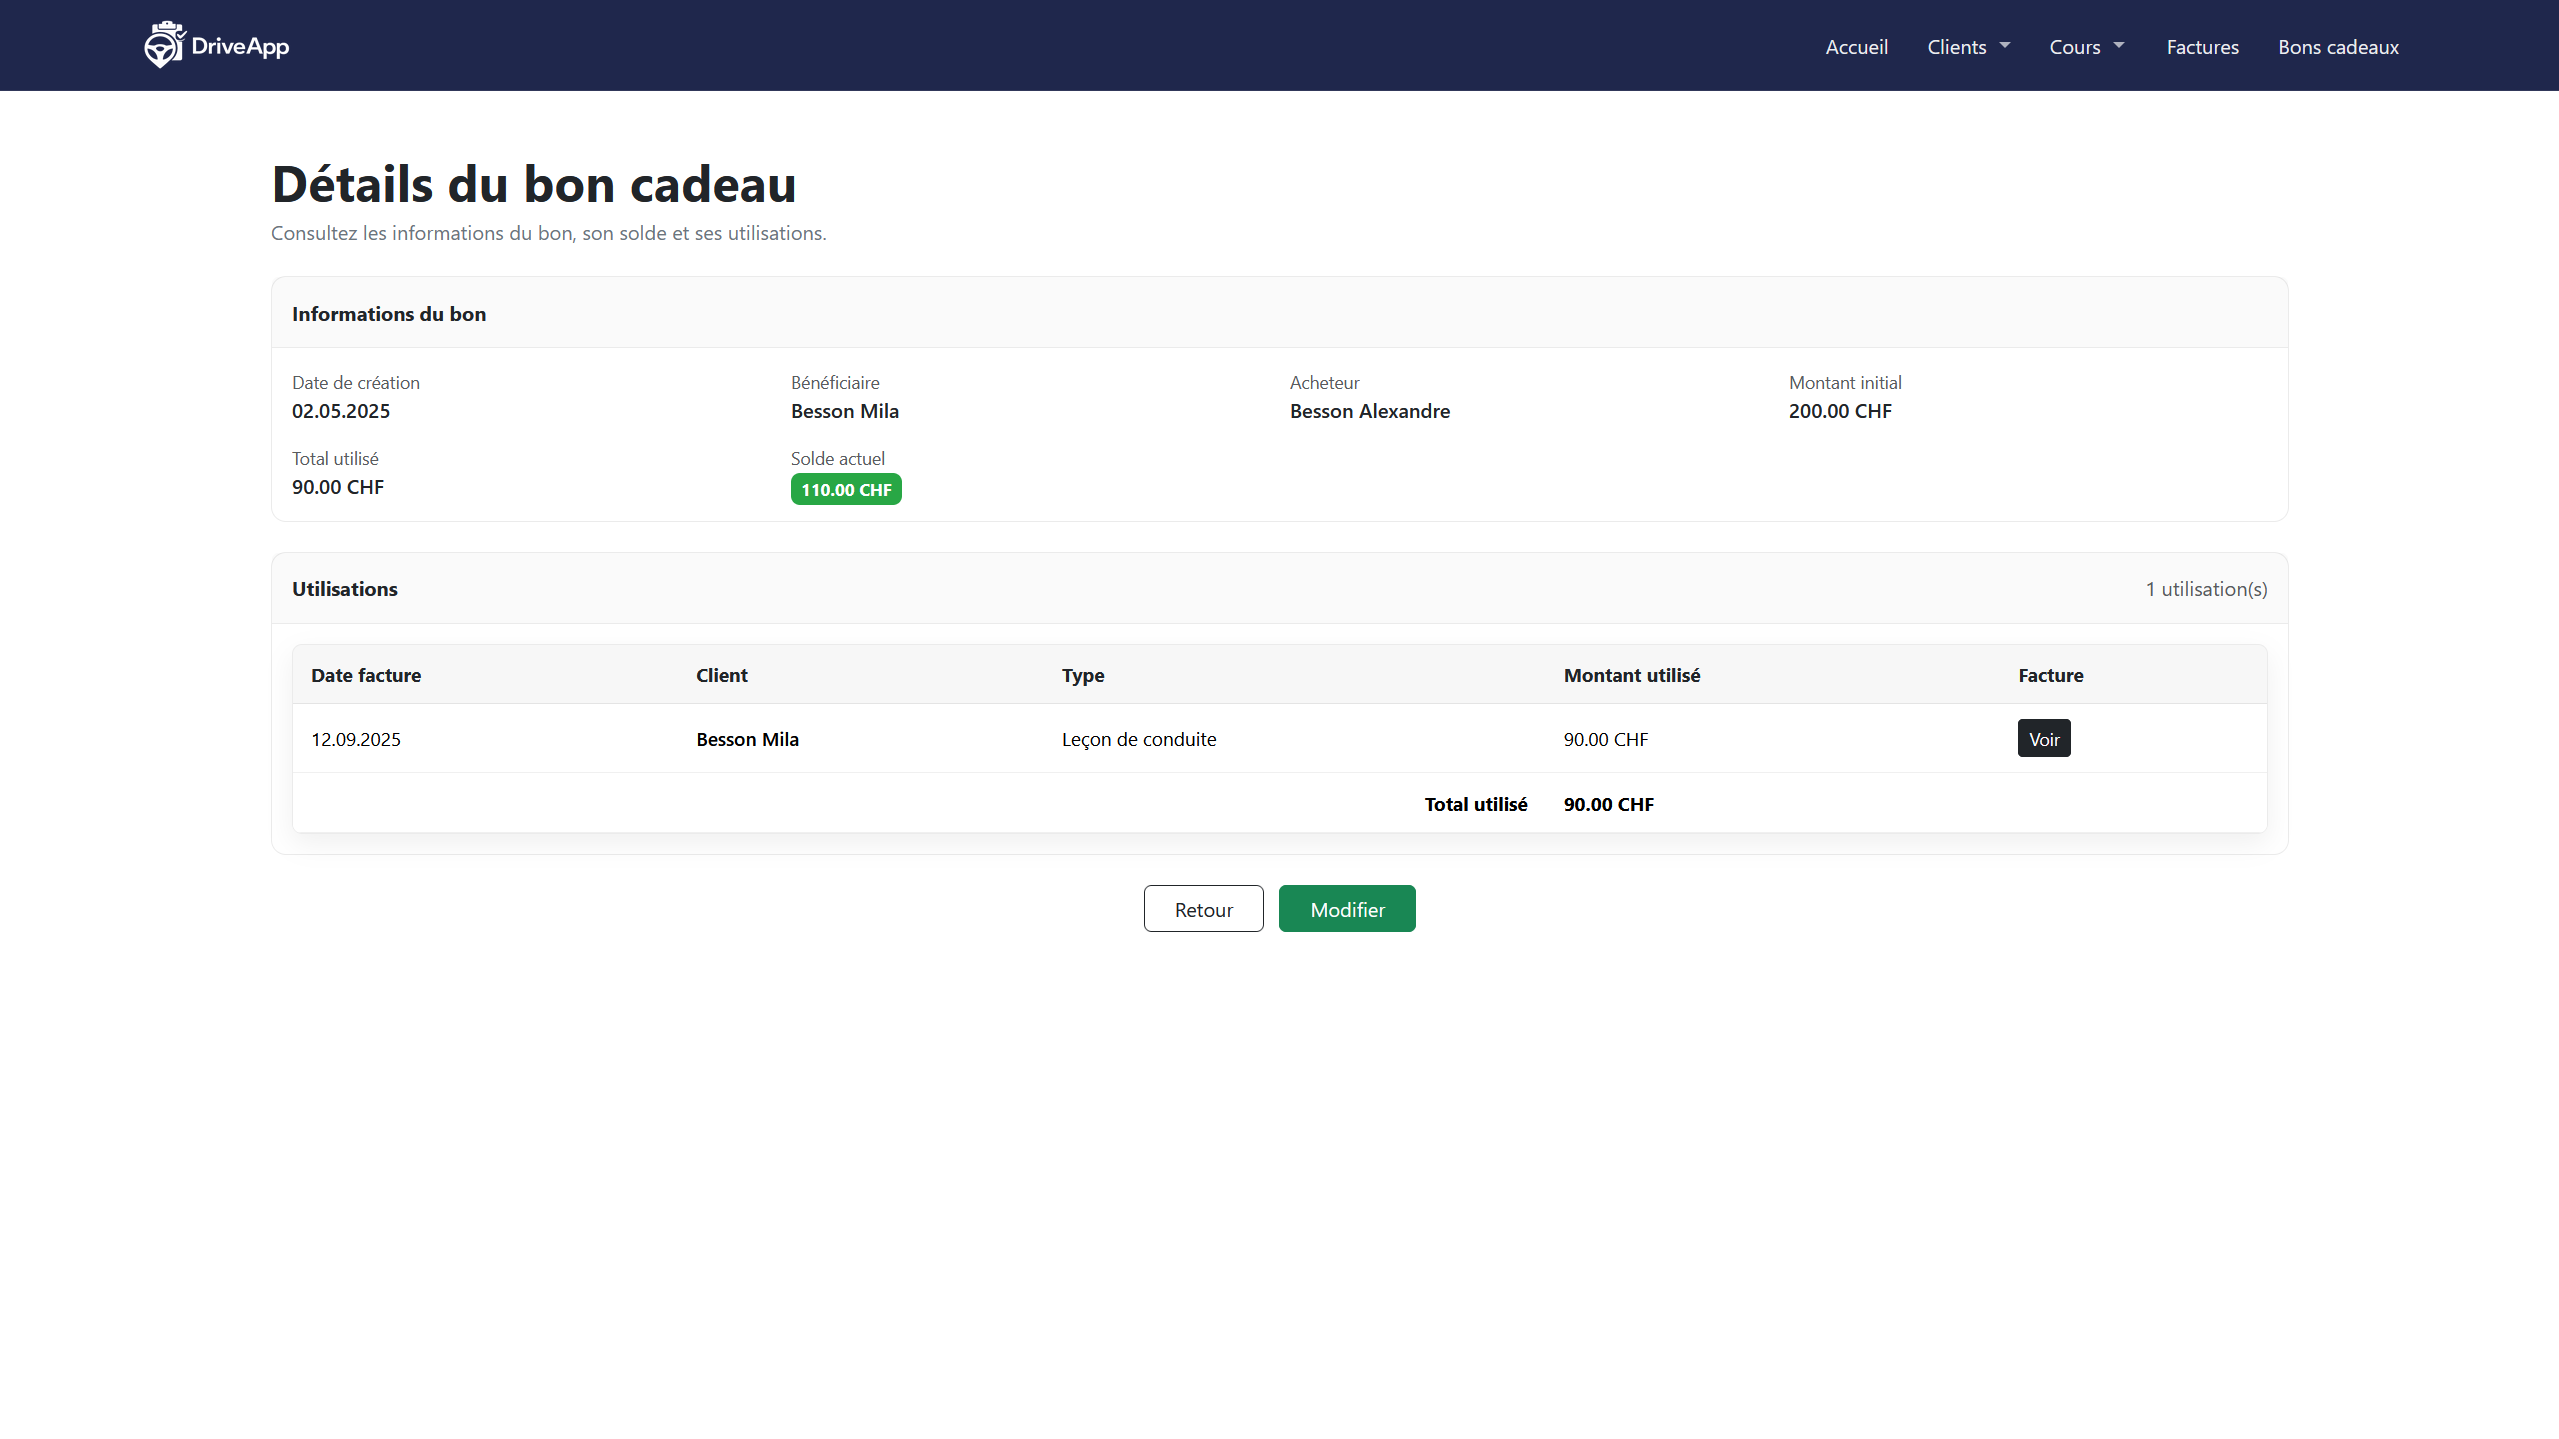Click the Besson Mila client in table
Image resolution: width=2559 pixels, height=1439 pixels.
pyautogui.click(x=747, y=739)
